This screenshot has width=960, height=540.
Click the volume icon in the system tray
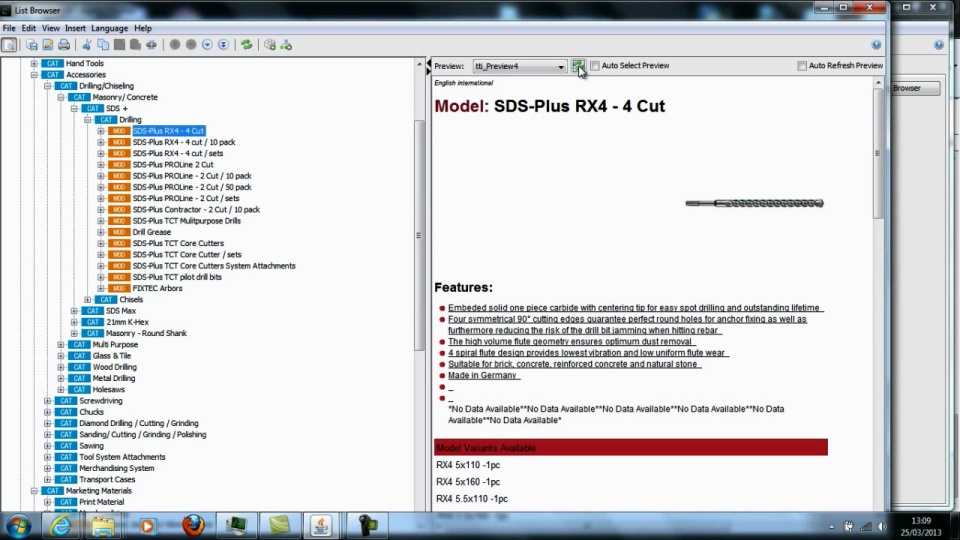click(x=882, y=527)
